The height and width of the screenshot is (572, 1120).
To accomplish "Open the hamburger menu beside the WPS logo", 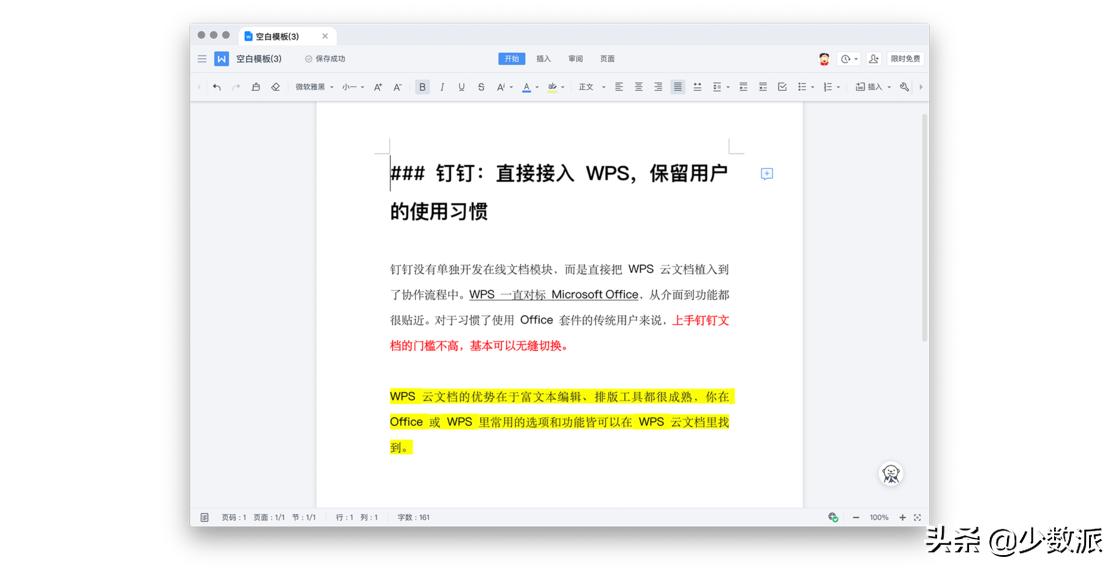I will (202, 59).
